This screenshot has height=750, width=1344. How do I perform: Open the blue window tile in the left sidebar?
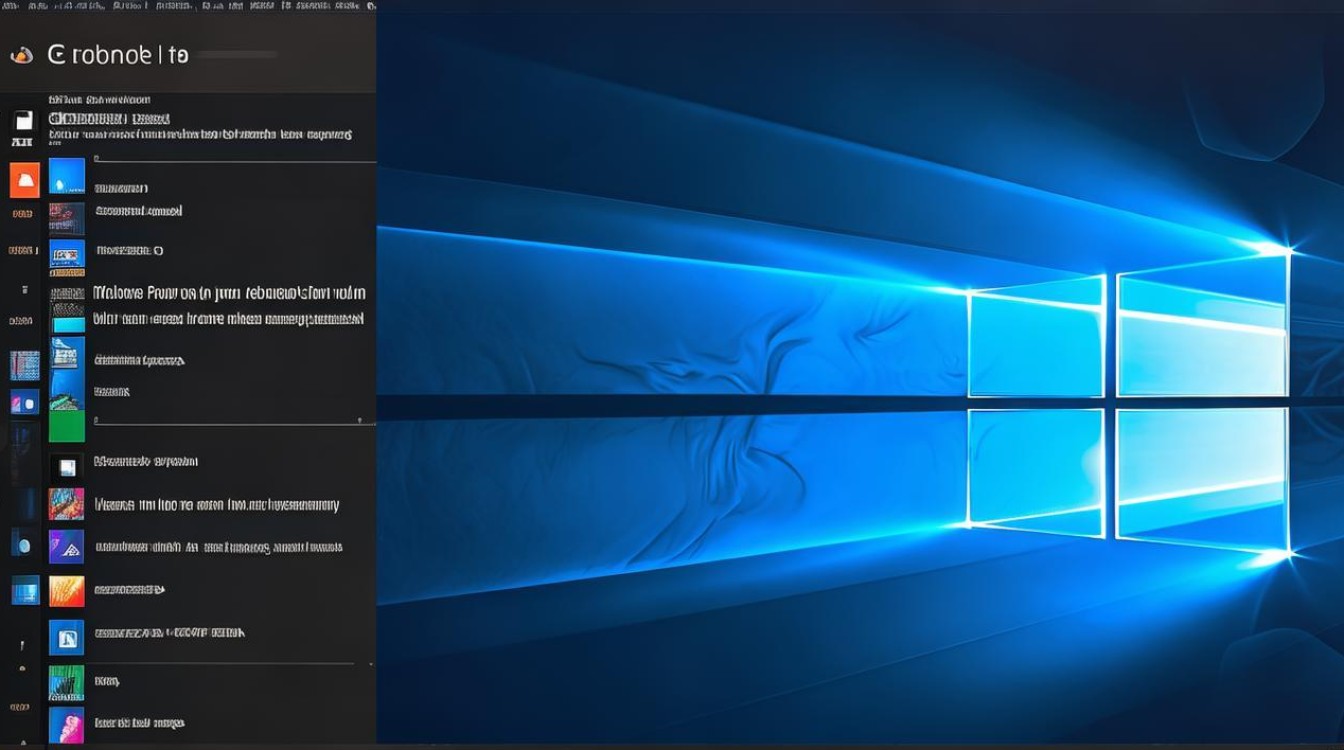25,590
